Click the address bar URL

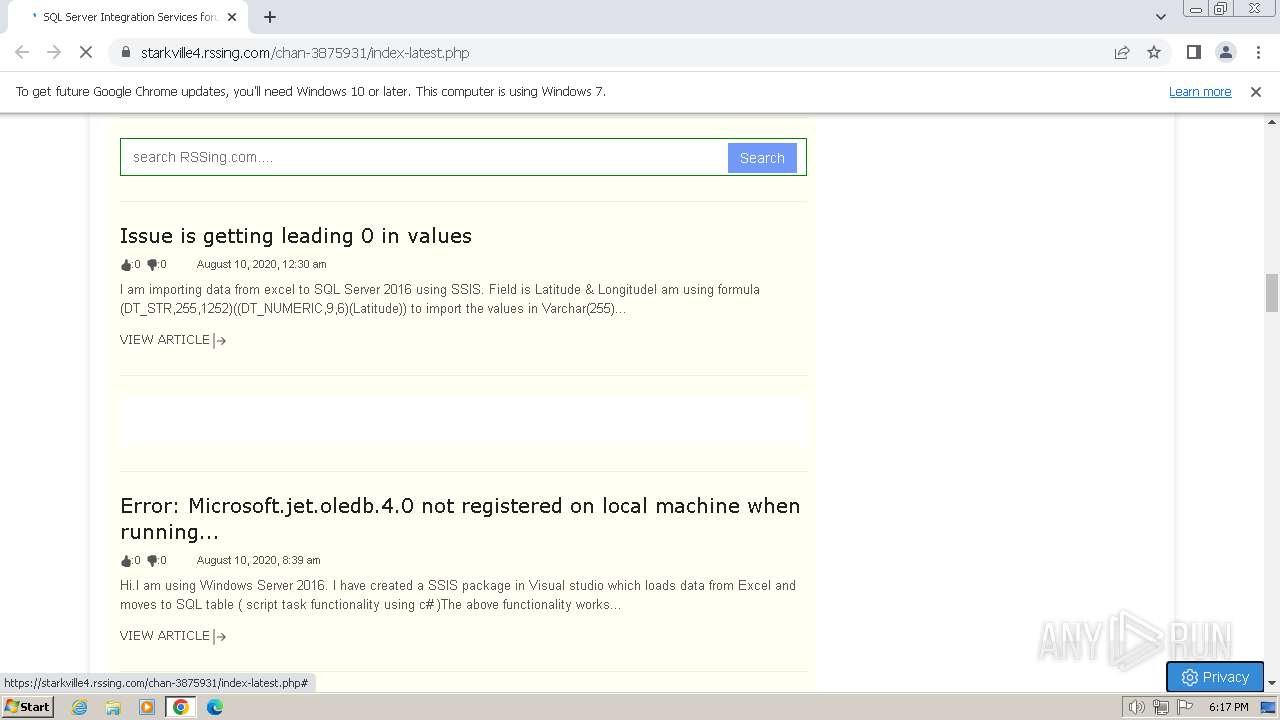pos(305,52)
